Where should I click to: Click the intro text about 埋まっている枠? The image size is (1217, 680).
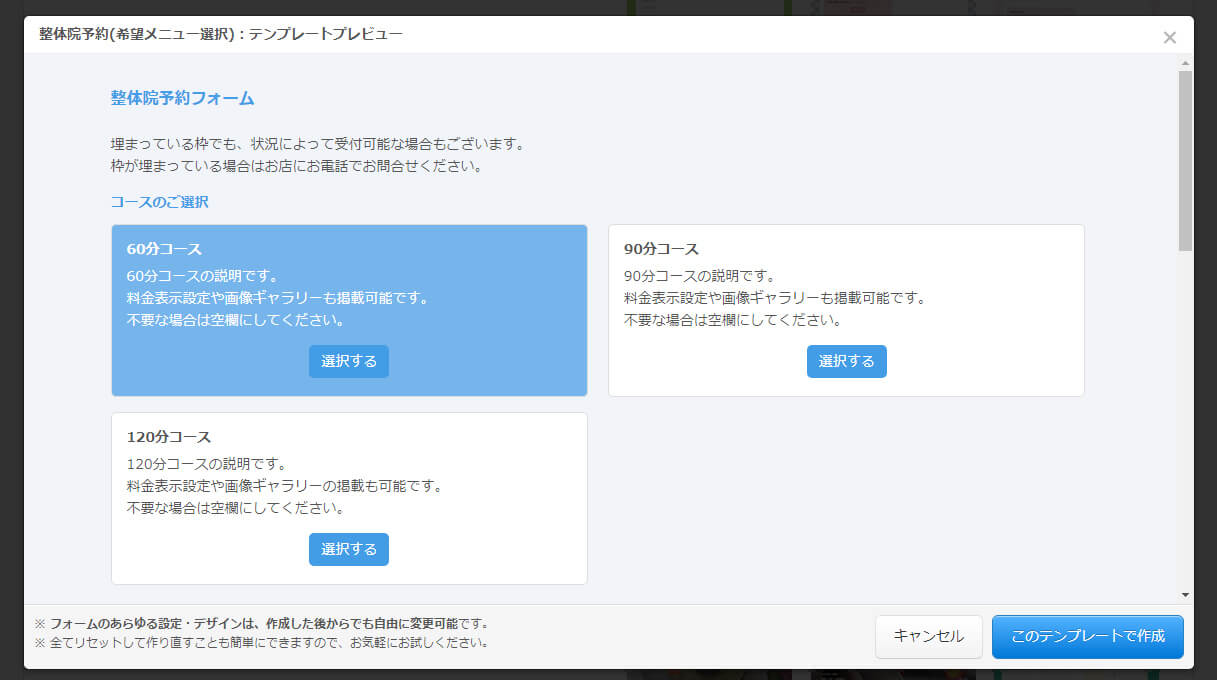click(x=317, y=144)
